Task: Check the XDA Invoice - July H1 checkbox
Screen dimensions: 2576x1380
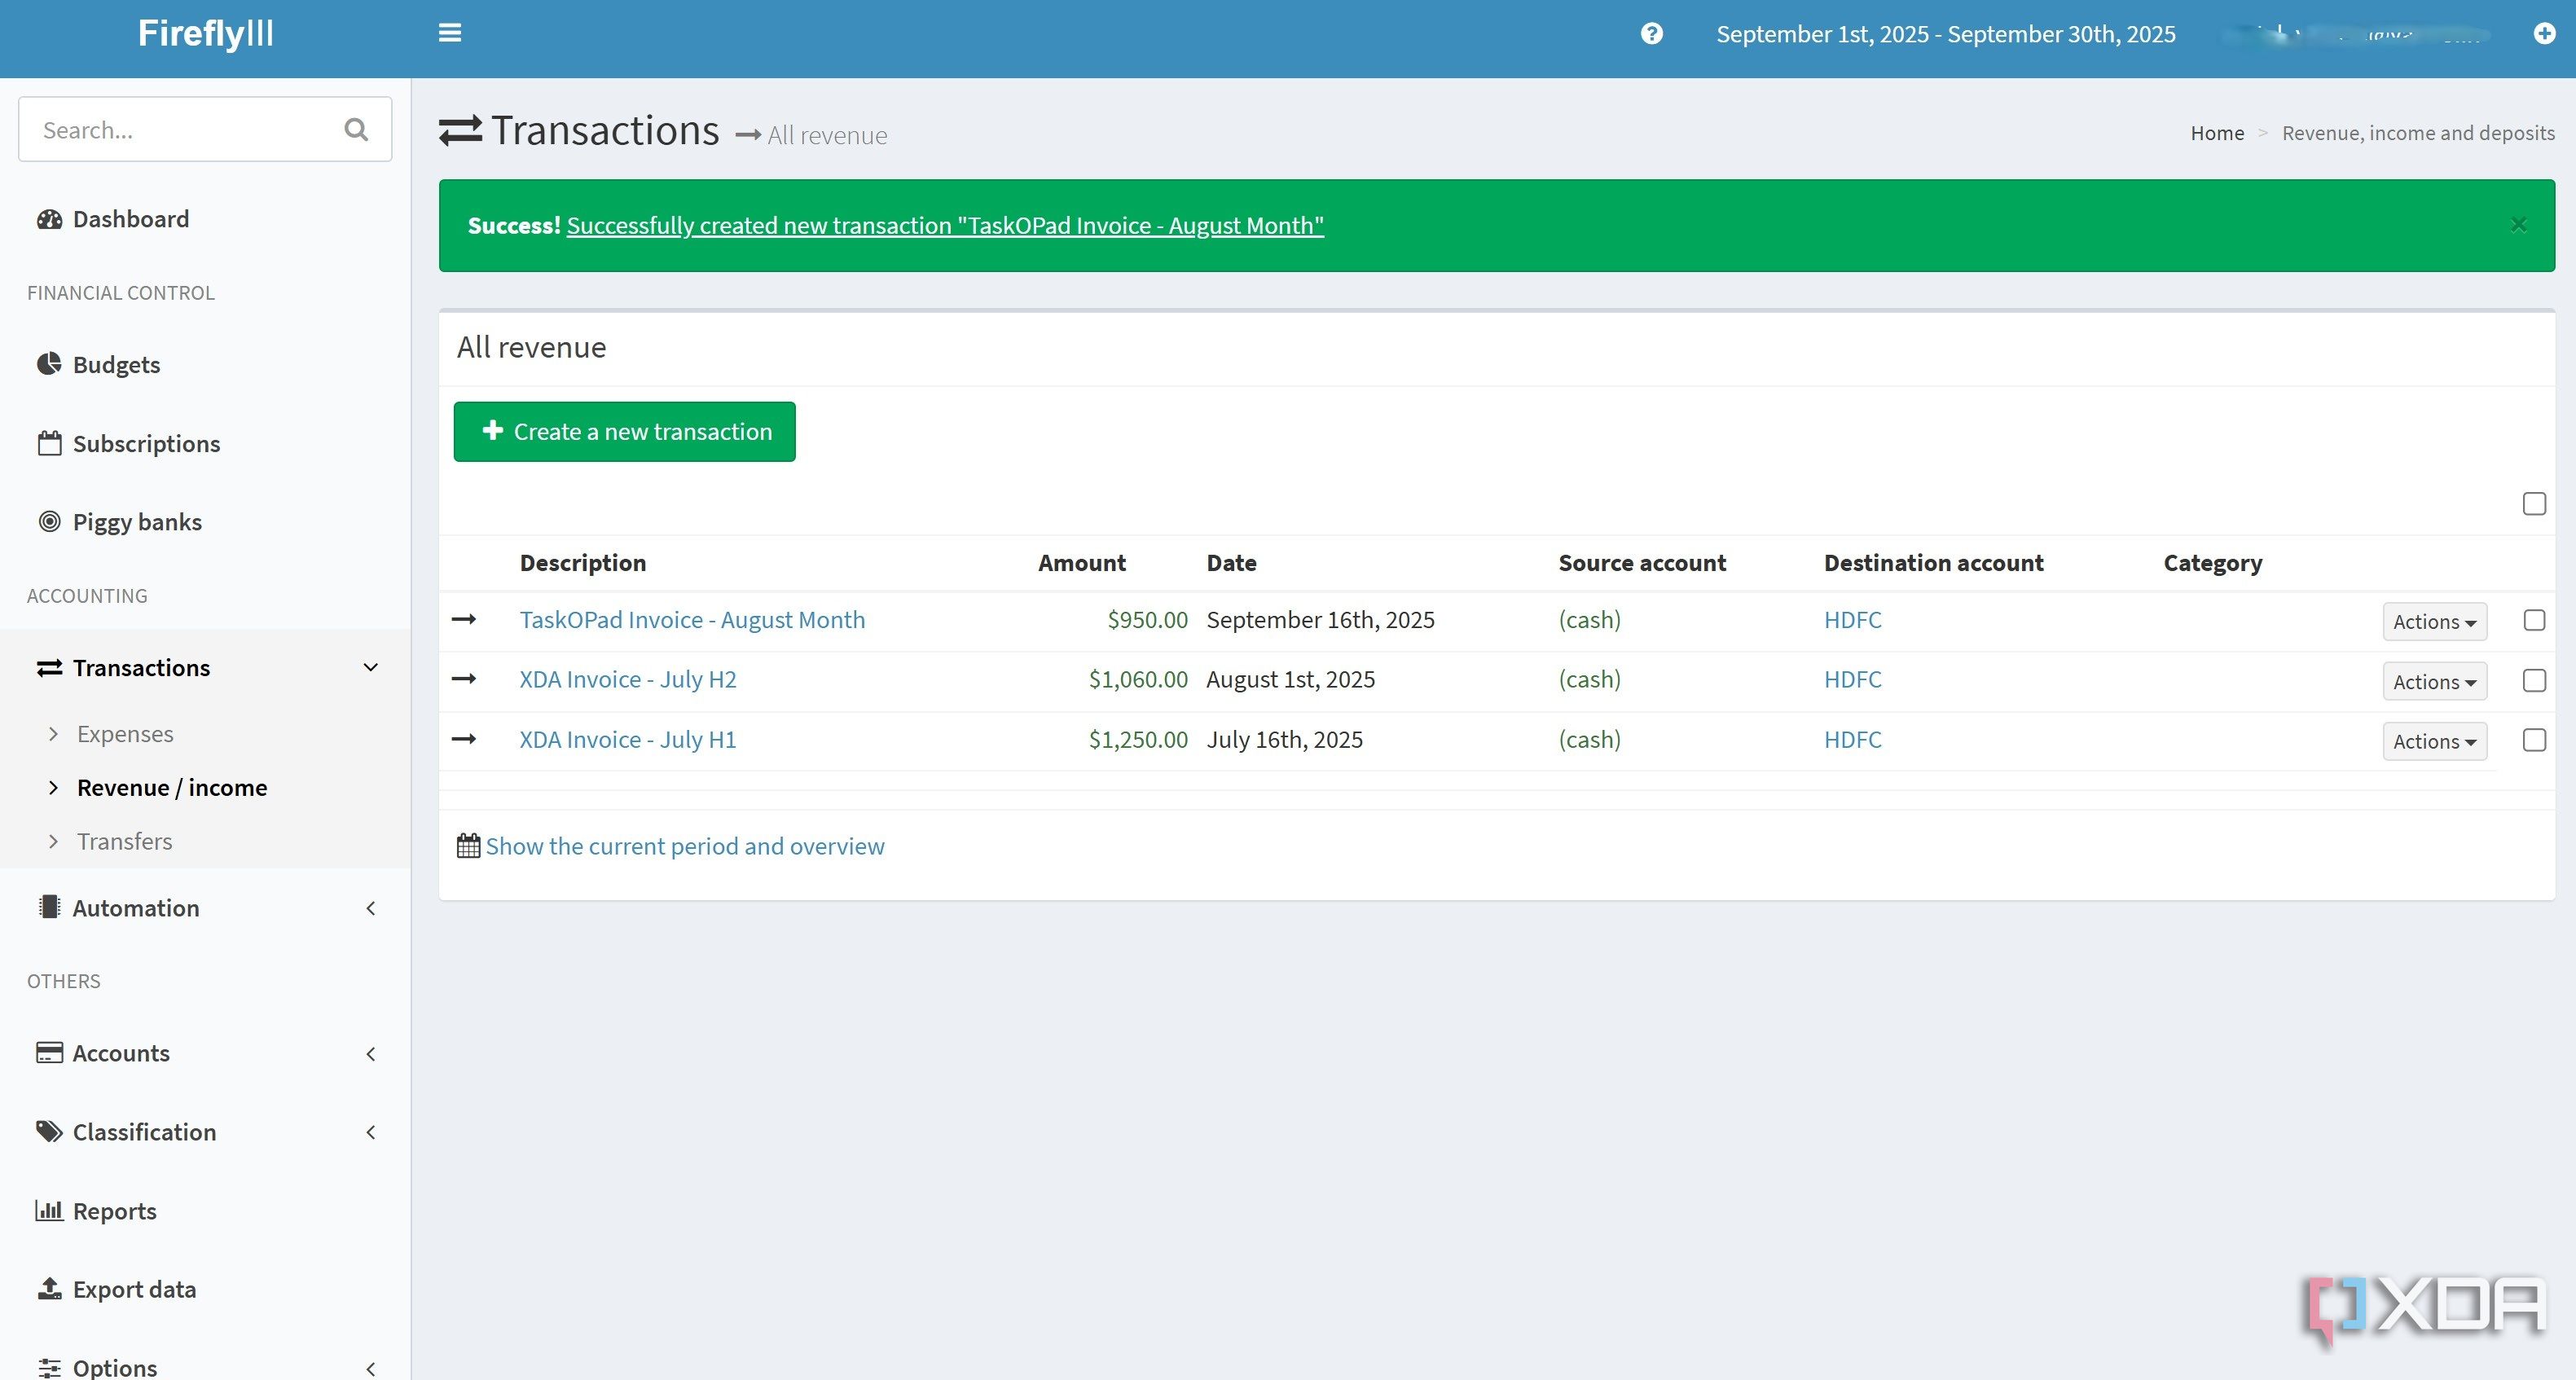Action: [x=2534, y=740]
